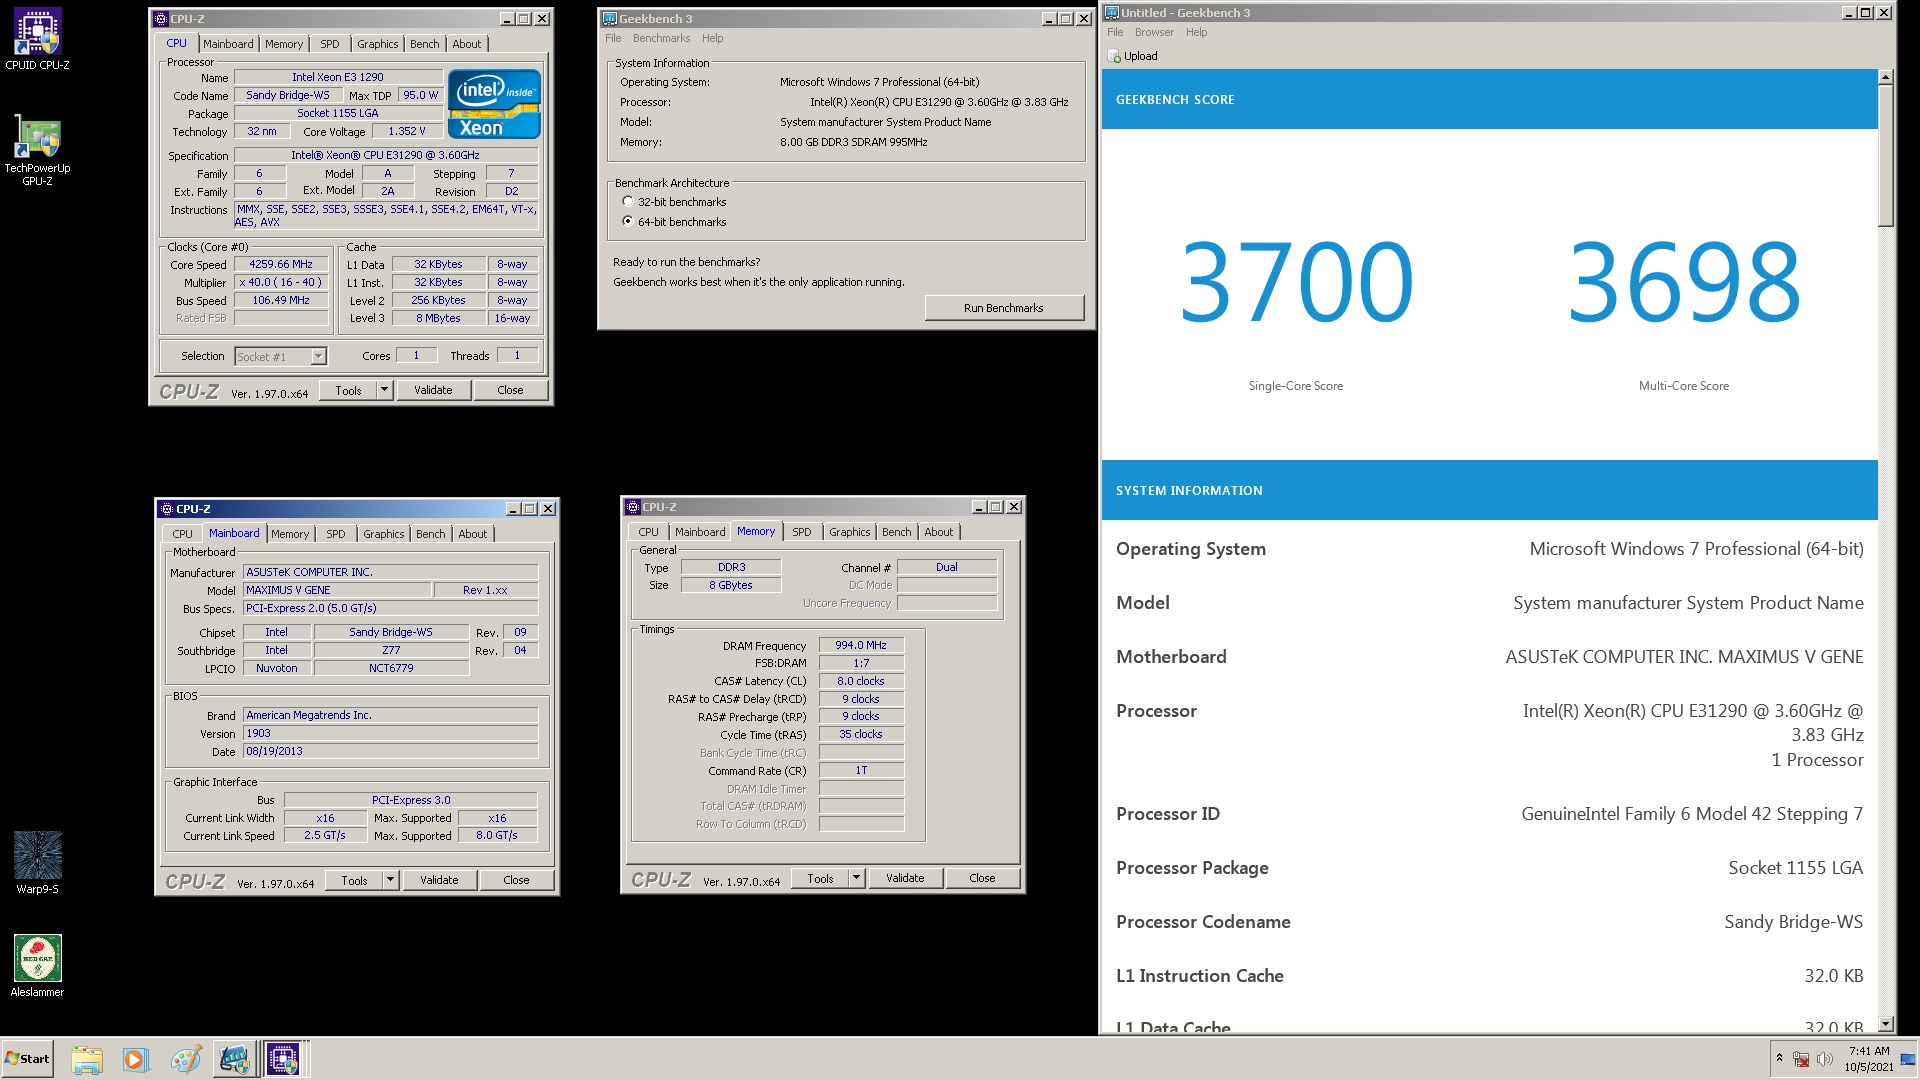
Task: Click Validate in the top CPU-Z window
Action: point(433,390)
